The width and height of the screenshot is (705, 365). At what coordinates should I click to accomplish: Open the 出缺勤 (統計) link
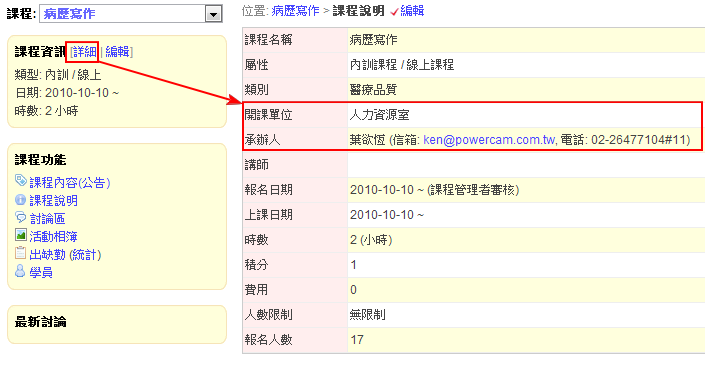[65, 254]
